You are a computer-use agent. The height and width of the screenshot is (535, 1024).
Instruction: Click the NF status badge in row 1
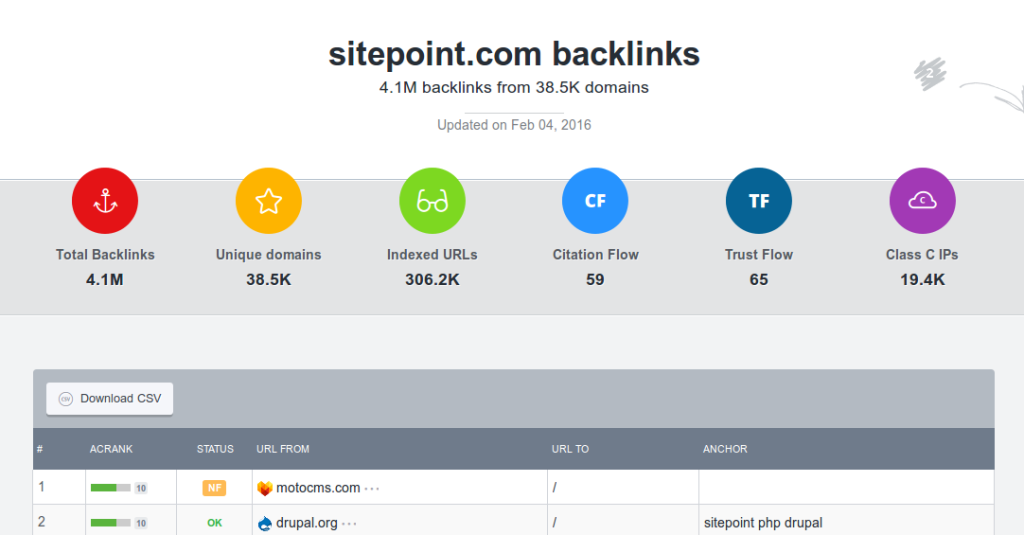click(215, 488)
